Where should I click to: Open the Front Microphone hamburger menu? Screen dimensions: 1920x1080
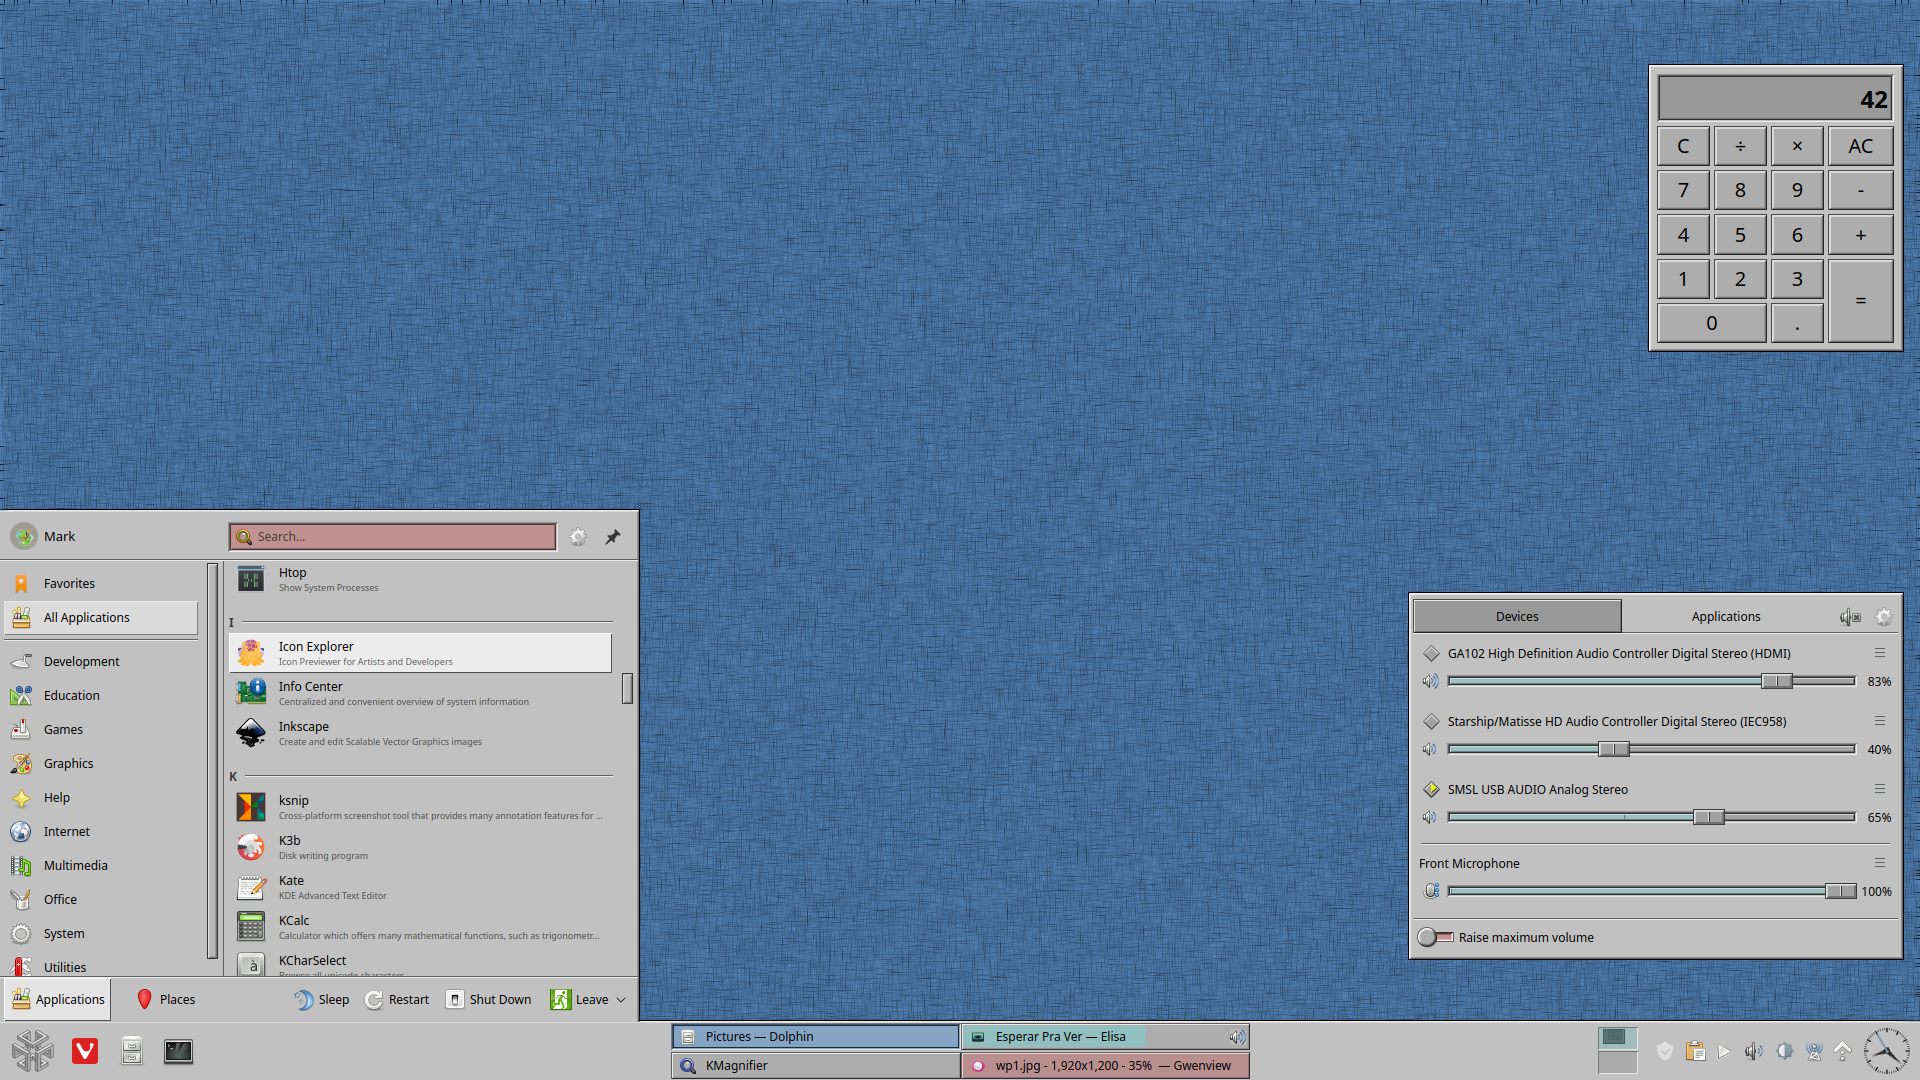[x=1880, y=863]
